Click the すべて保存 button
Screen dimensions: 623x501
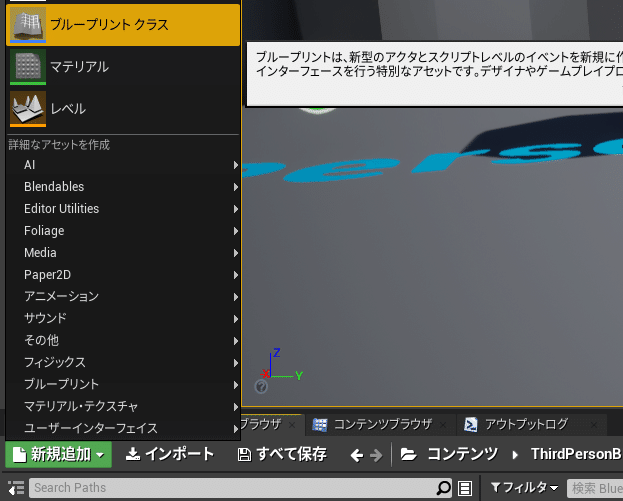click(x=282, y=455)
